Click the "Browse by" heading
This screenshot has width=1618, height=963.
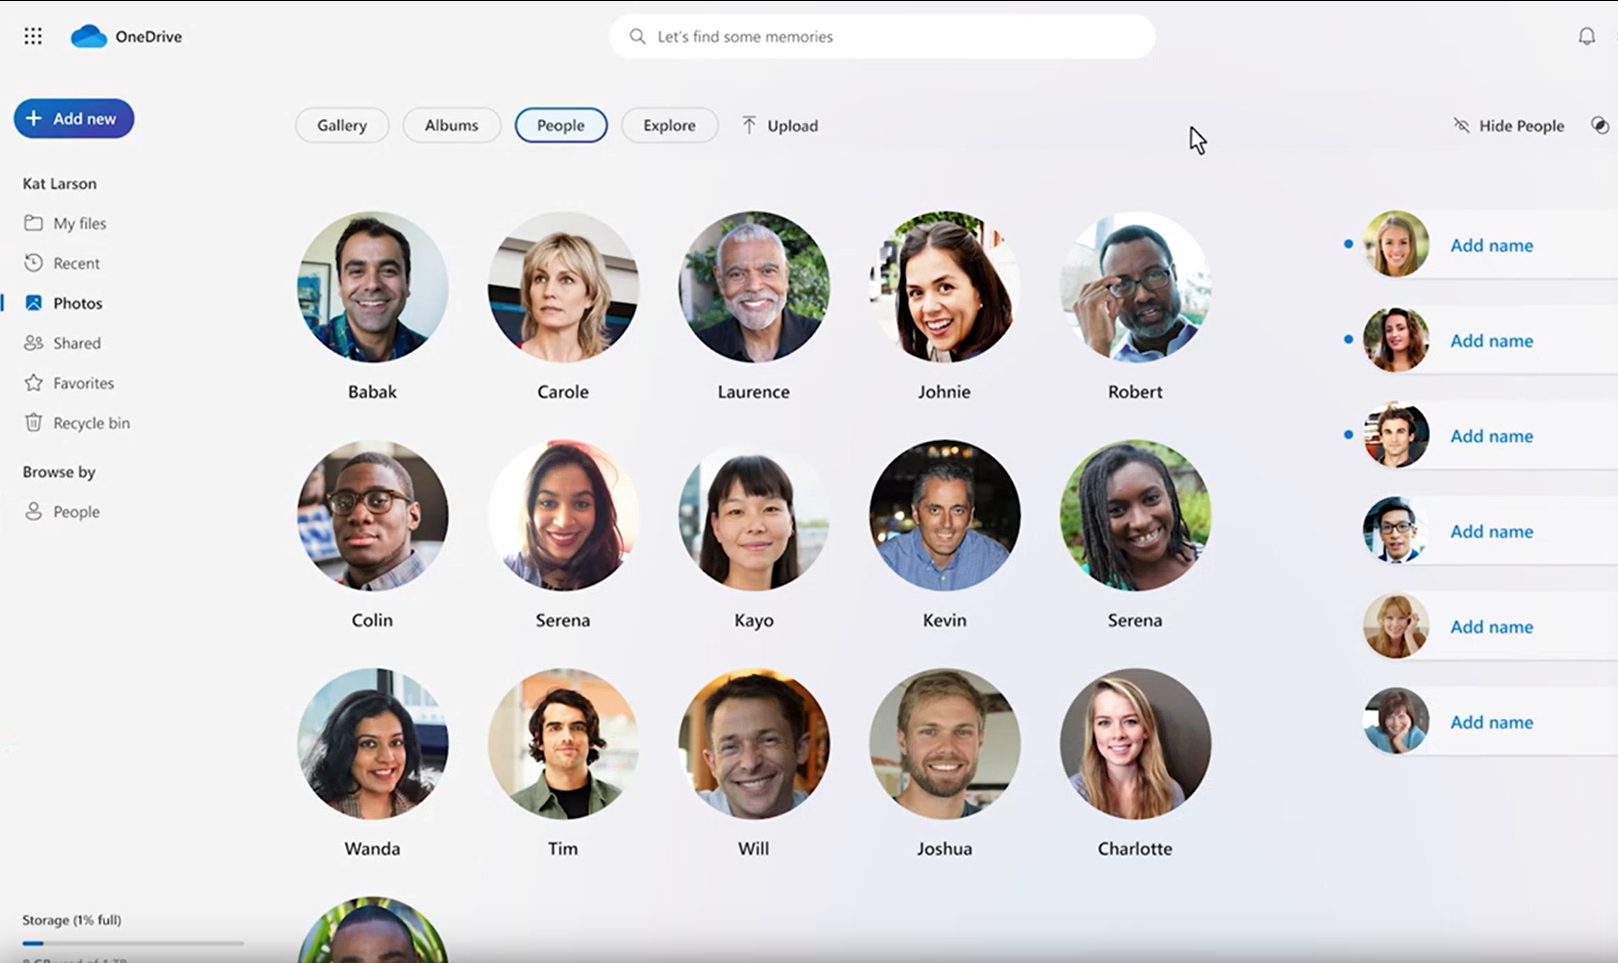[x=59, y=472]
